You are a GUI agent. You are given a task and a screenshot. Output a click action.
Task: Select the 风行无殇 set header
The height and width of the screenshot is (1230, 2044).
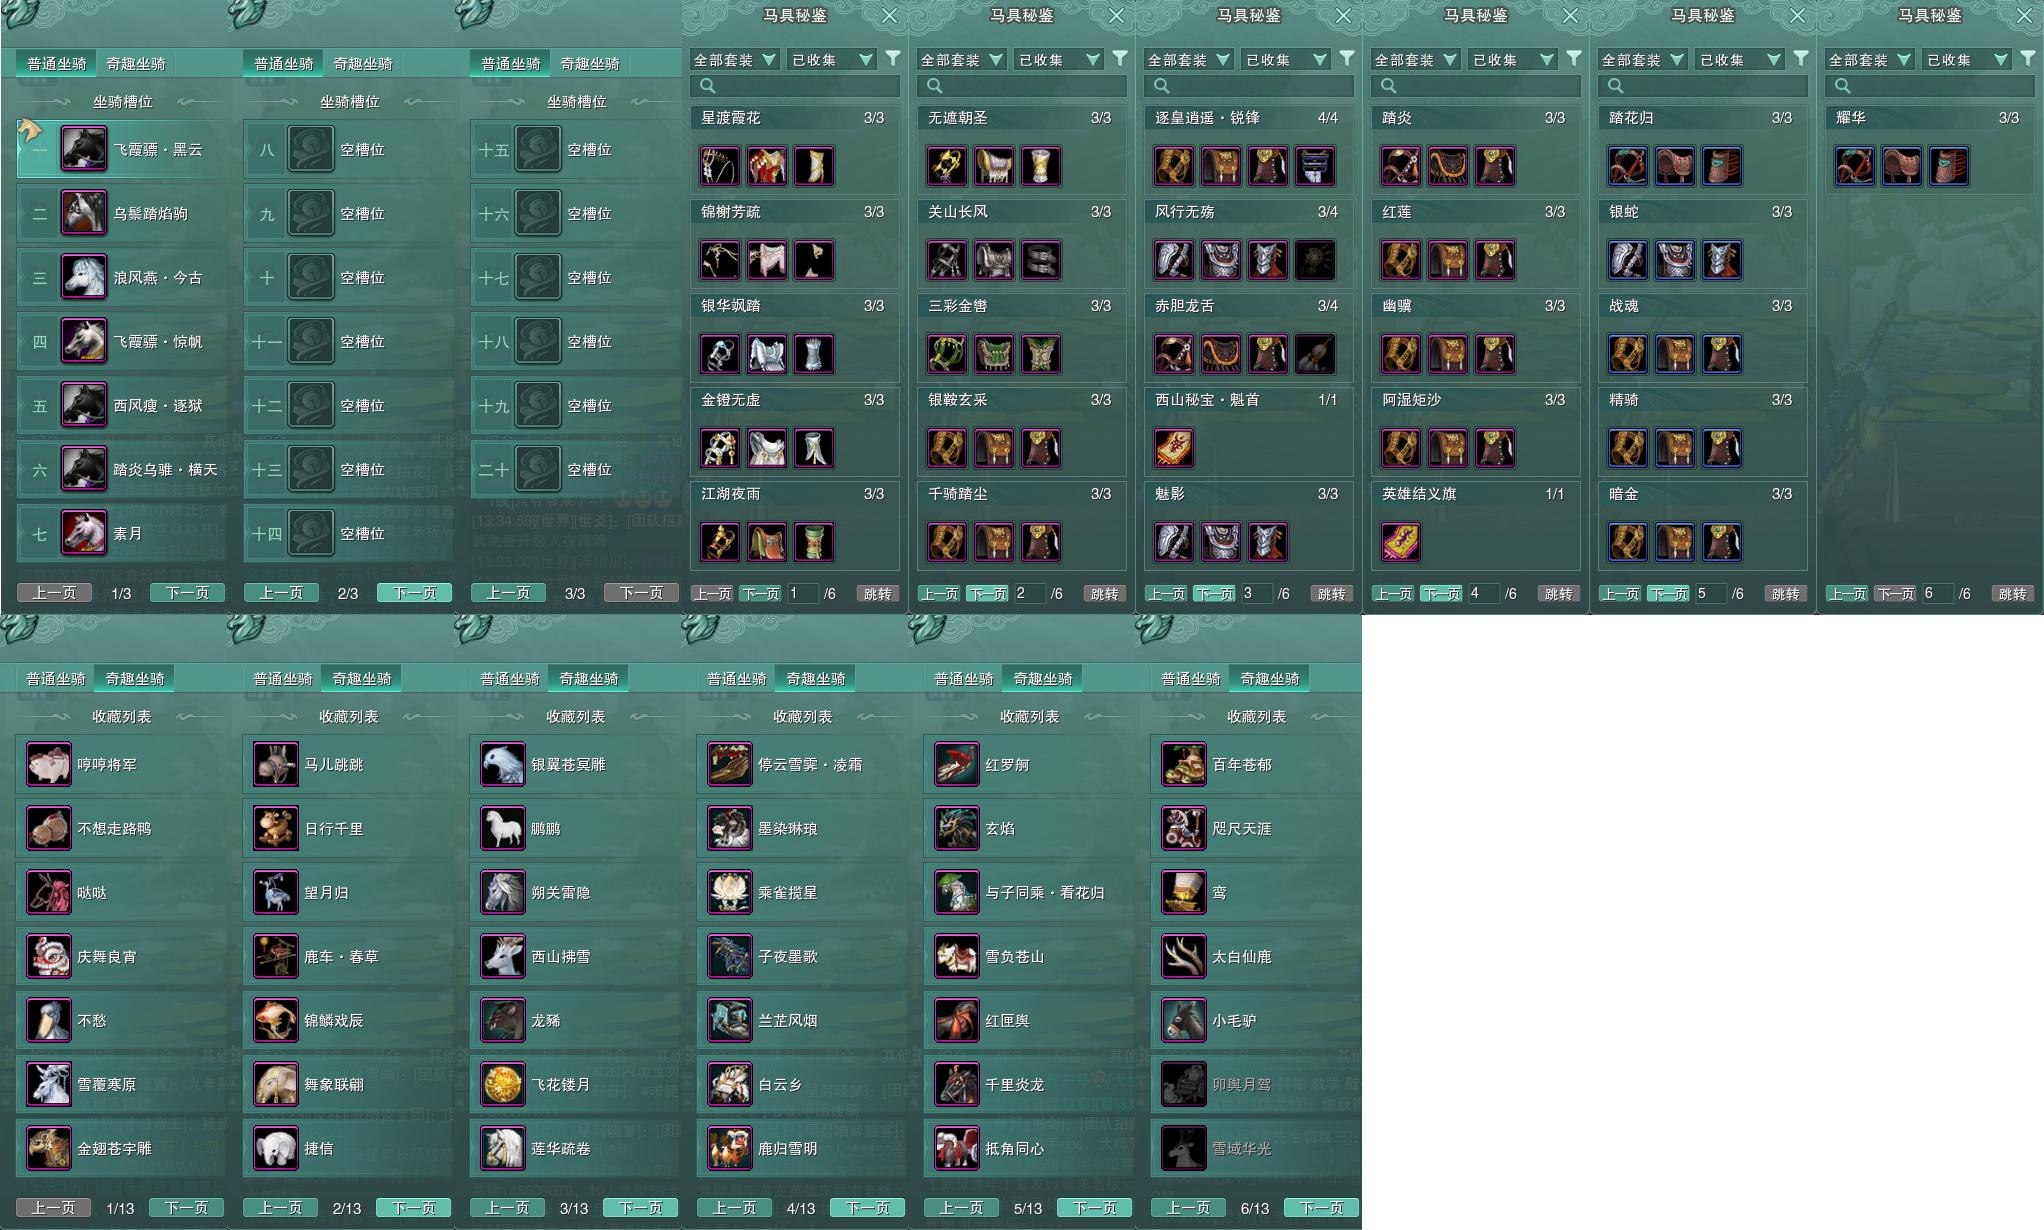coord(1249,212)
